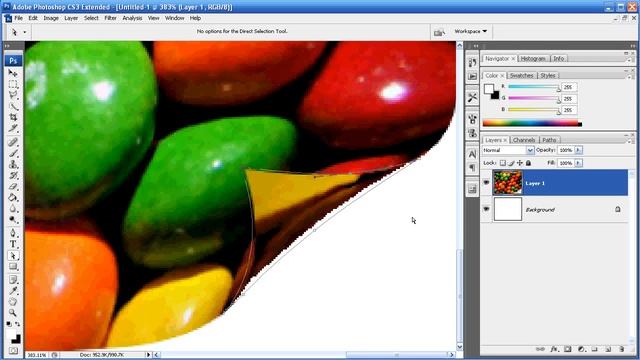Toggle lock position
Viewport: 640px width, 360px height.
520,163
